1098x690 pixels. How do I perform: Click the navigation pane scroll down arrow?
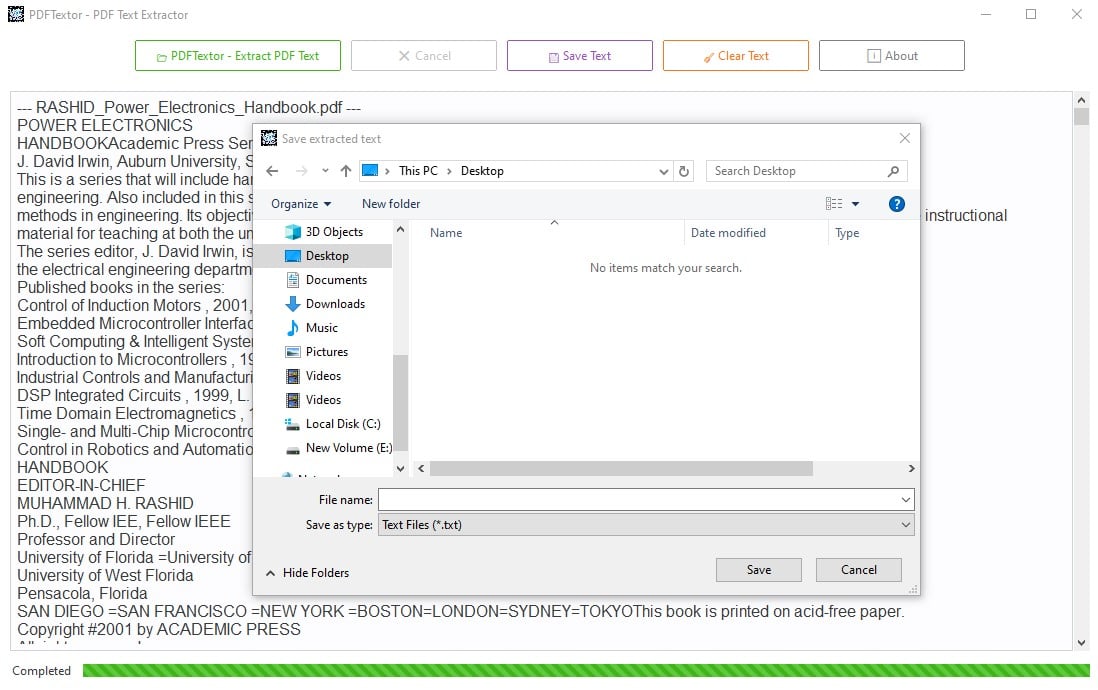coord(401,469)
